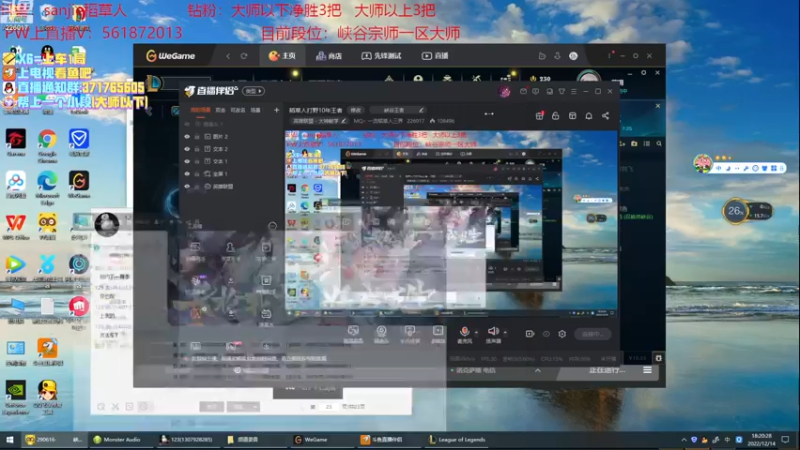Open League client list menu icon
Screen dimensions: 800x450
coord(647,370)
